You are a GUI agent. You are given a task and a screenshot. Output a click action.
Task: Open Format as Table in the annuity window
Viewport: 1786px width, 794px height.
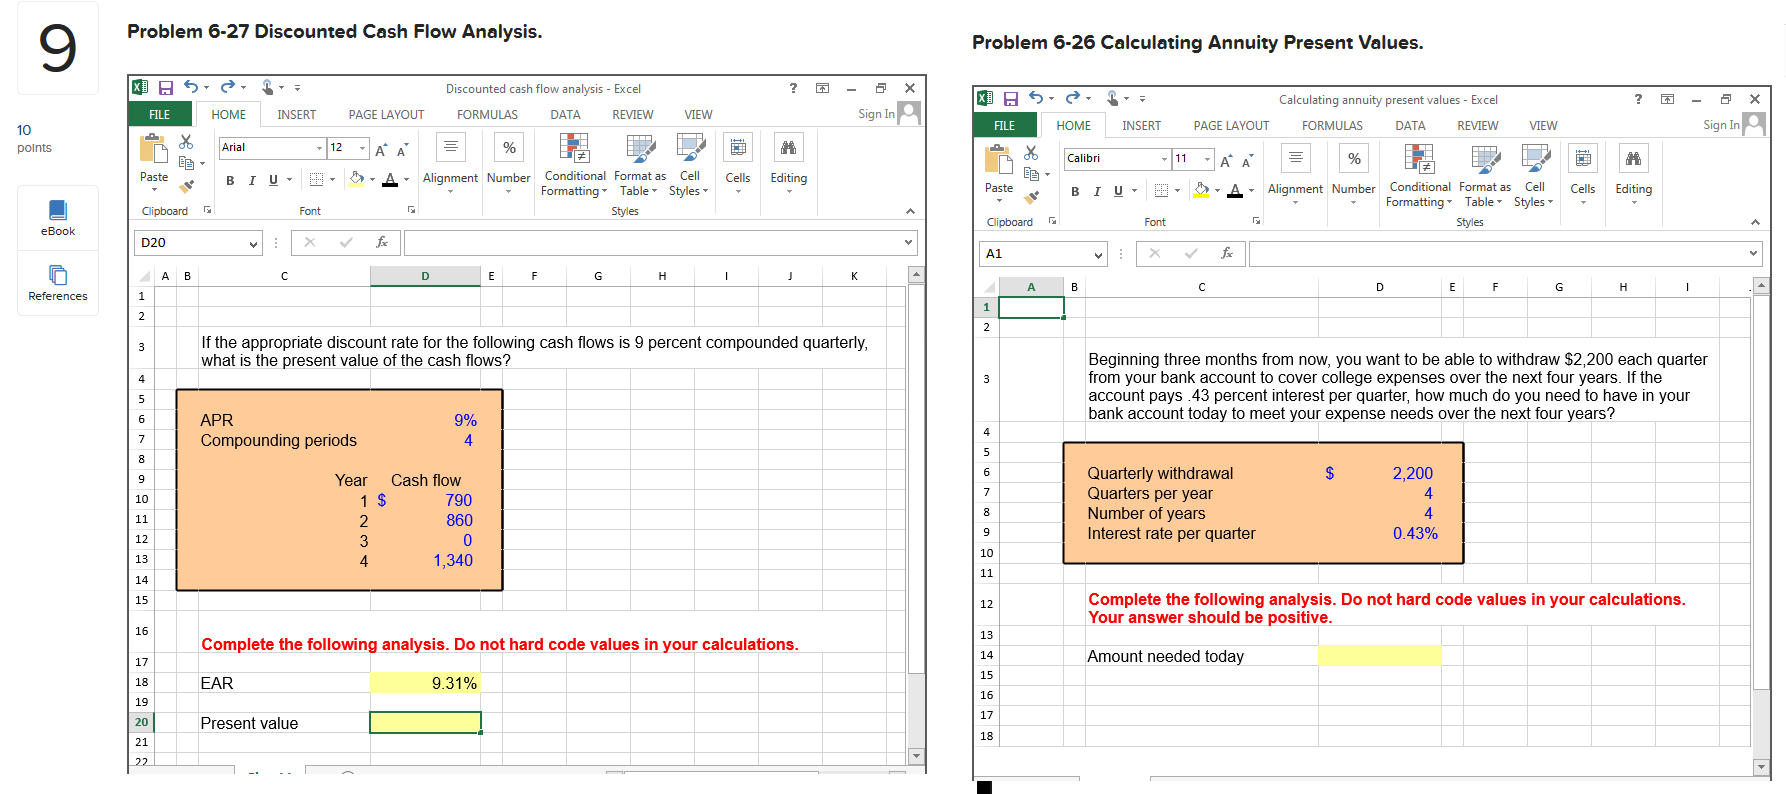[1485, 176]
